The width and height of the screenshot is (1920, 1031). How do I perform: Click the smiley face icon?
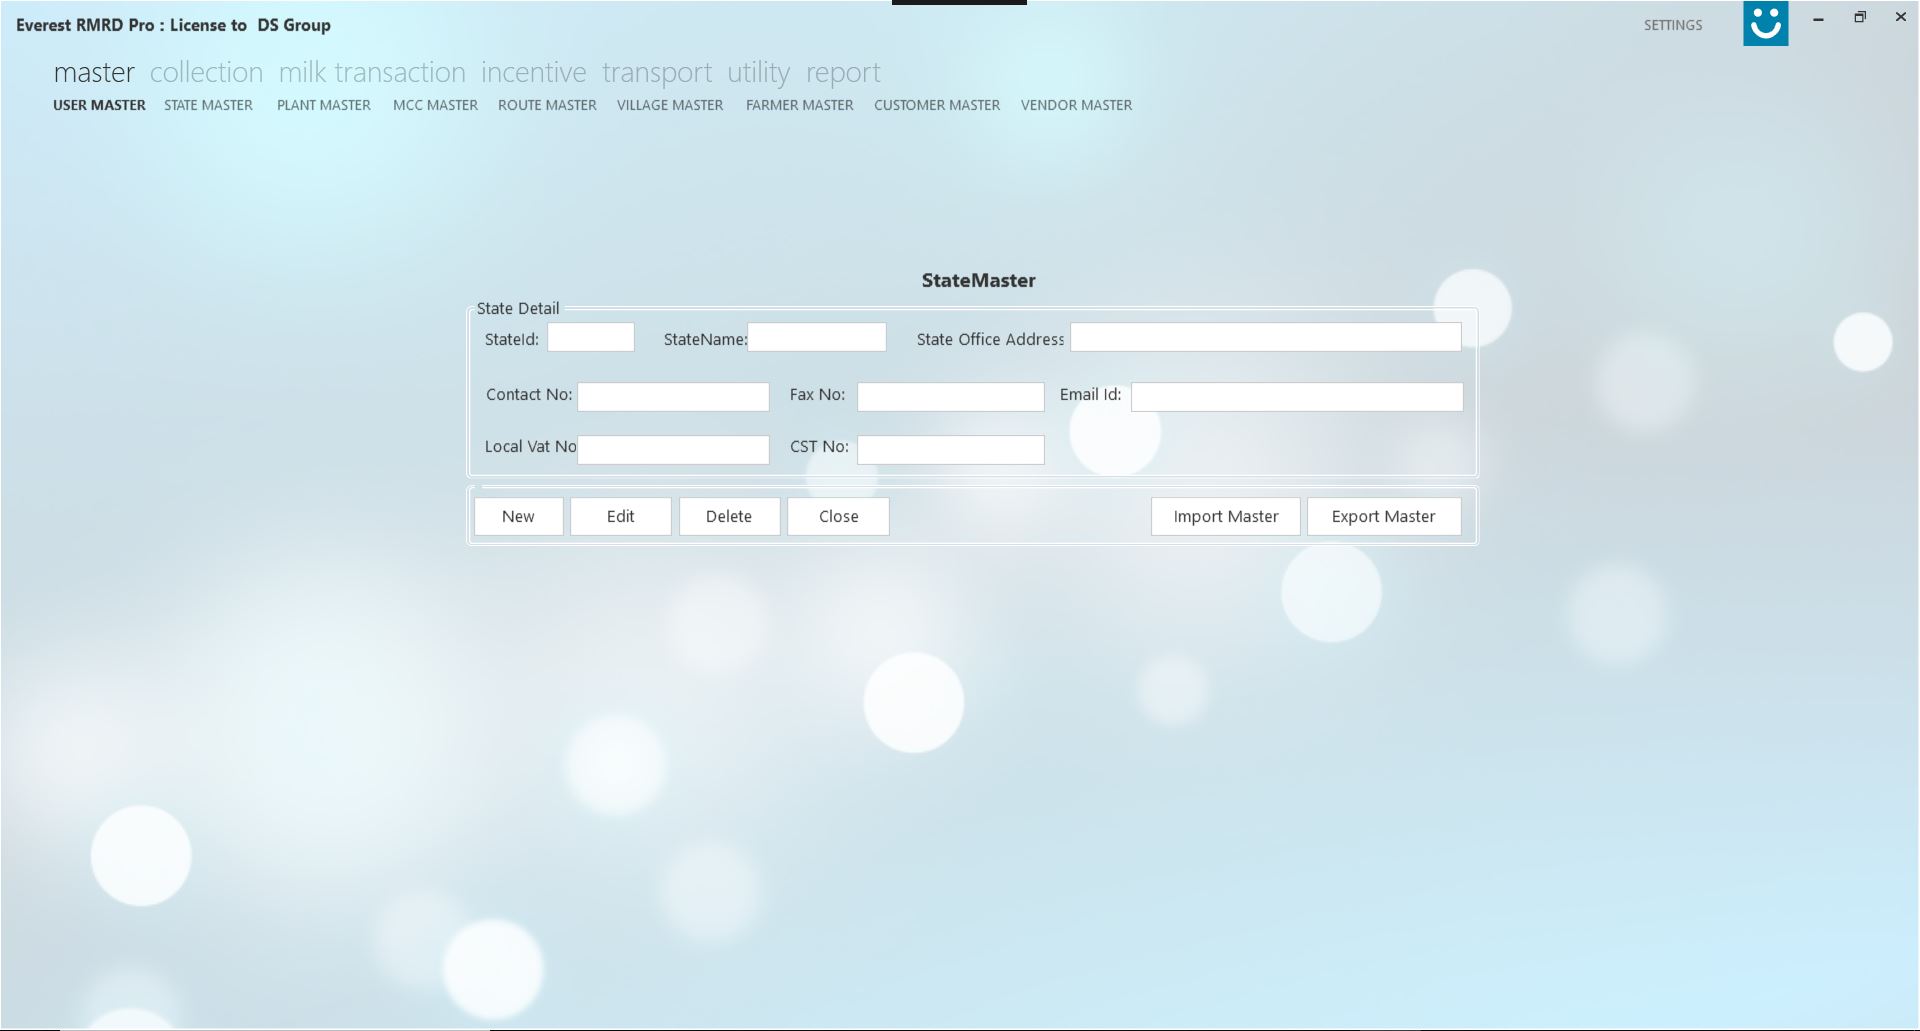coord(1765,23)
